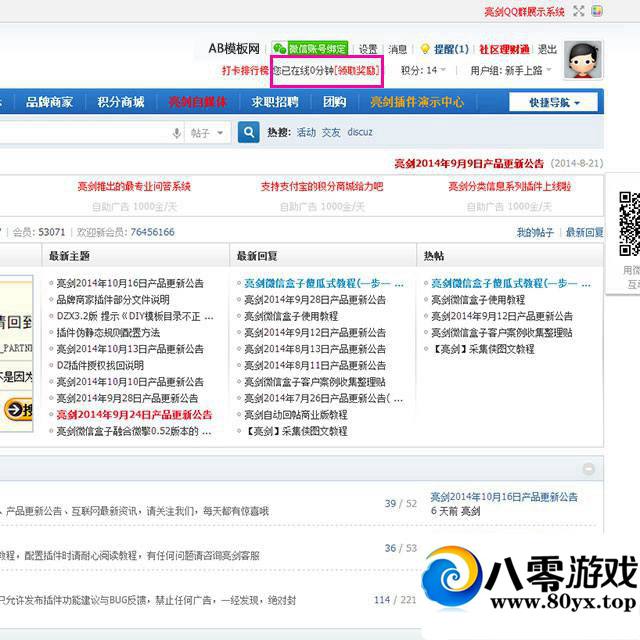Click the green WeChat account binding icon

pos(279,49)
